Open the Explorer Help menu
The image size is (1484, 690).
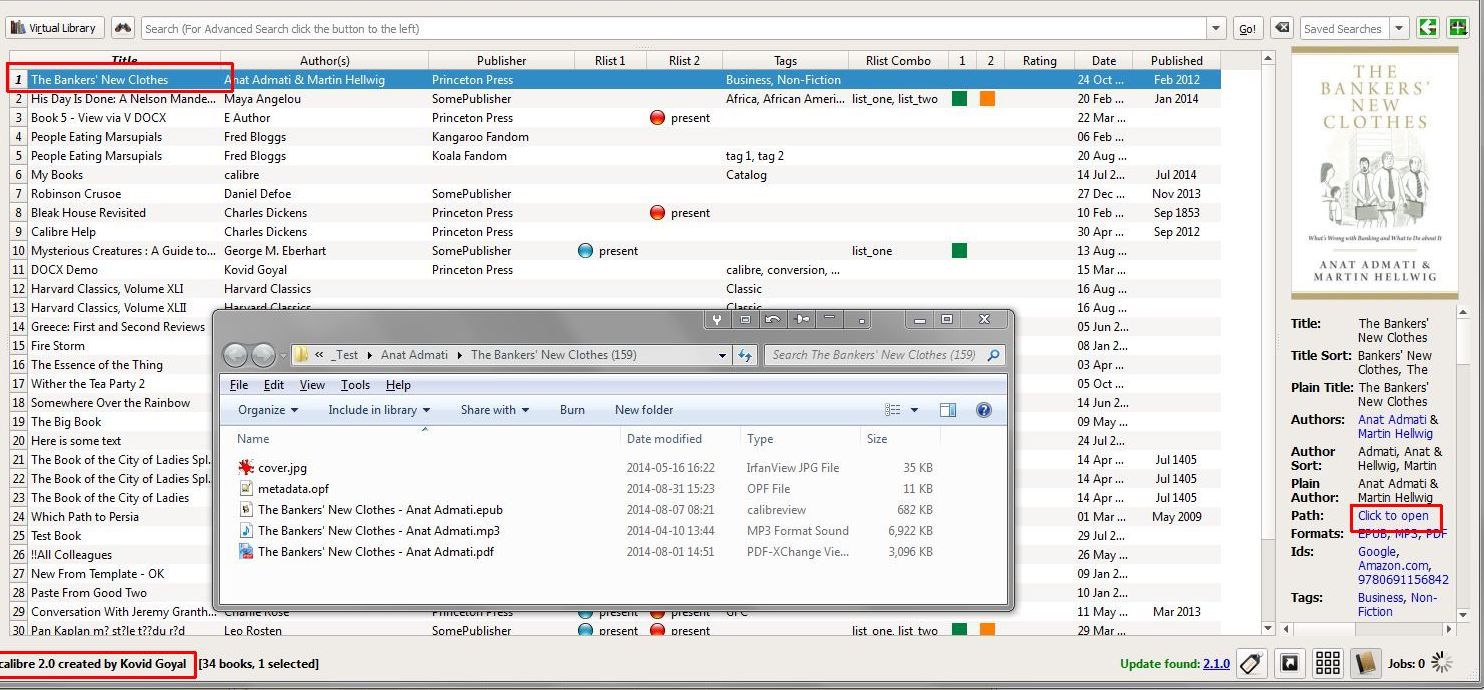398,385
